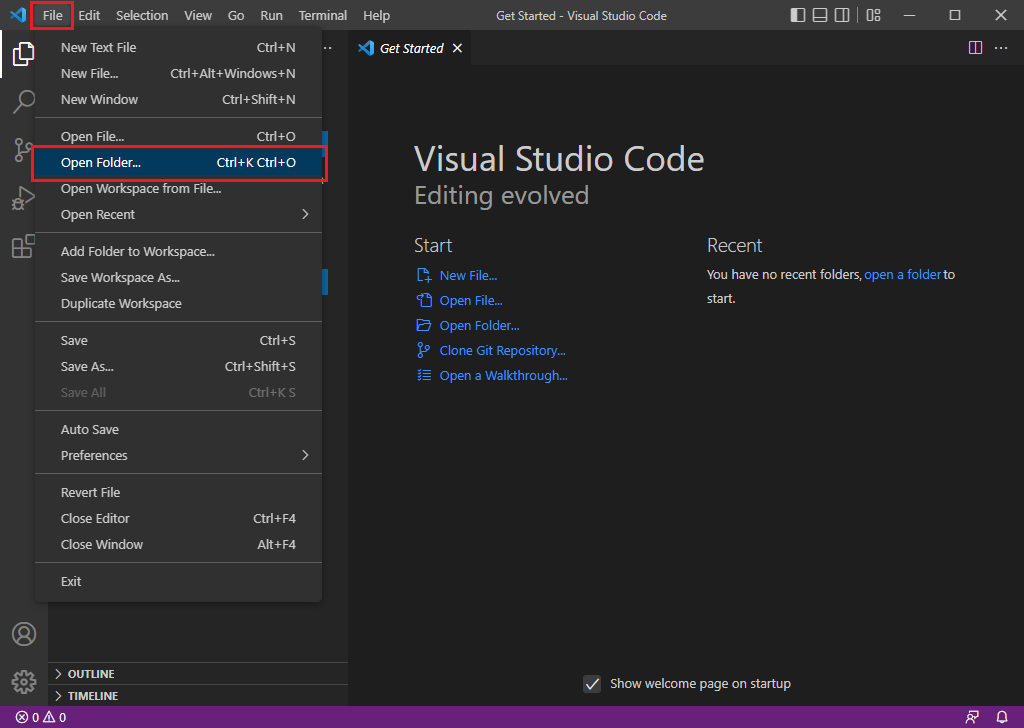Image resolution: width=1024 pixels, height=728 pixels.
Task: Open the View menu
Action: click(198, 15)
